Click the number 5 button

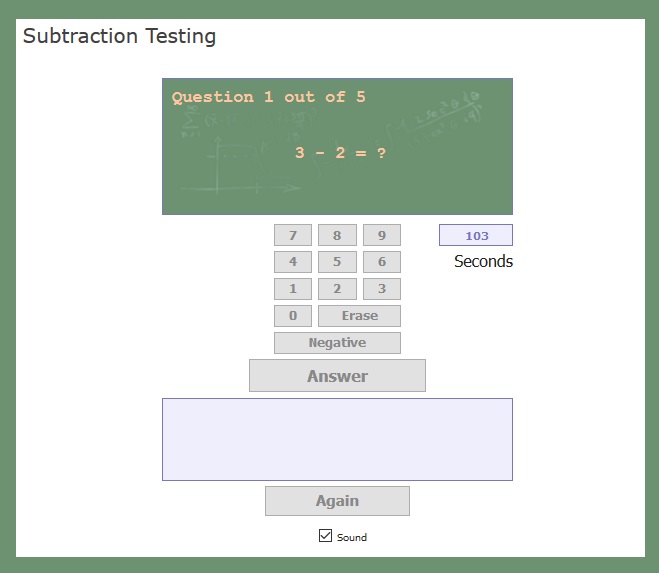coord(337,262)
